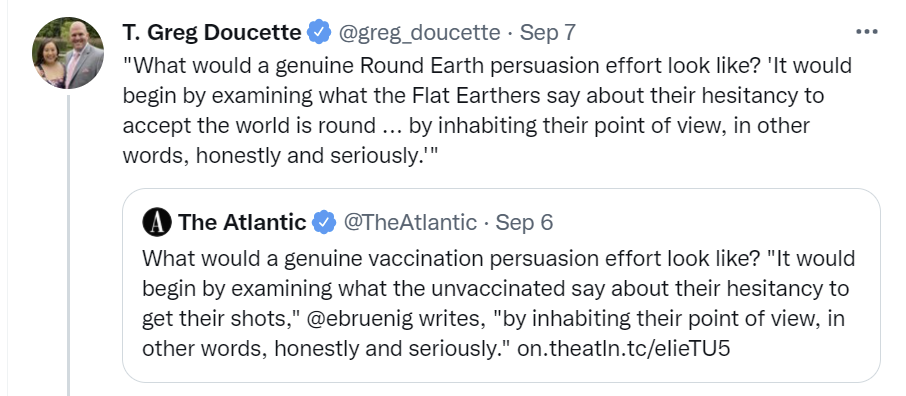Click the @ebruenig mention

click(359, 320)
